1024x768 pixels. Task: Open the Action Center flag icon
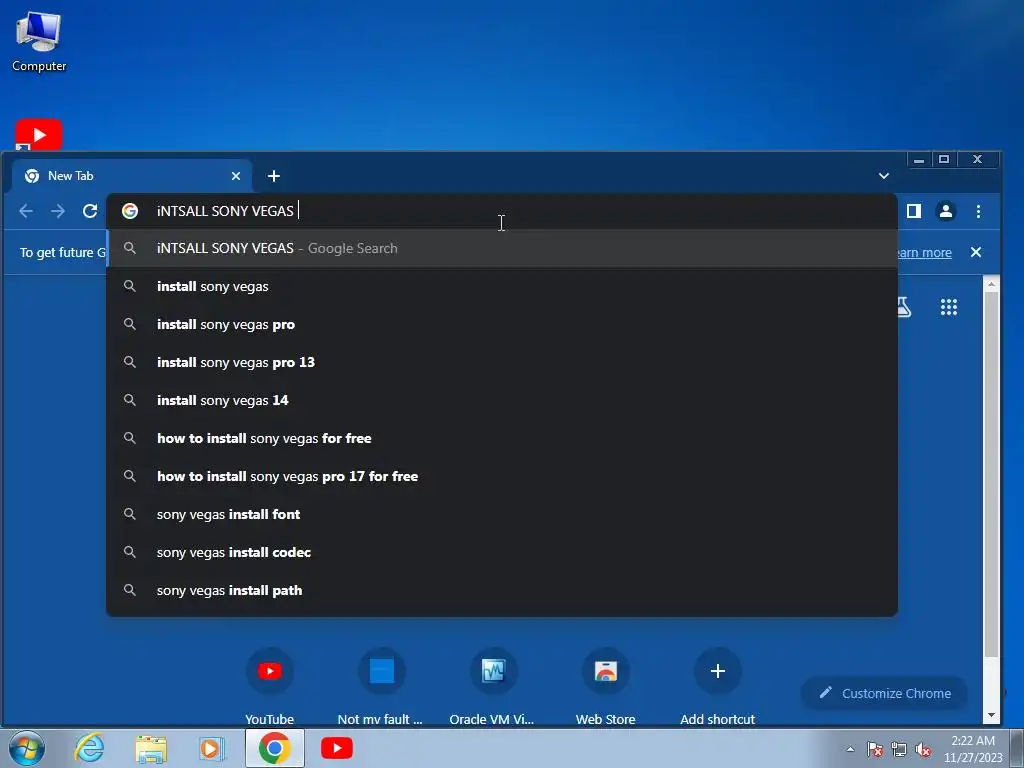[875, 749]
